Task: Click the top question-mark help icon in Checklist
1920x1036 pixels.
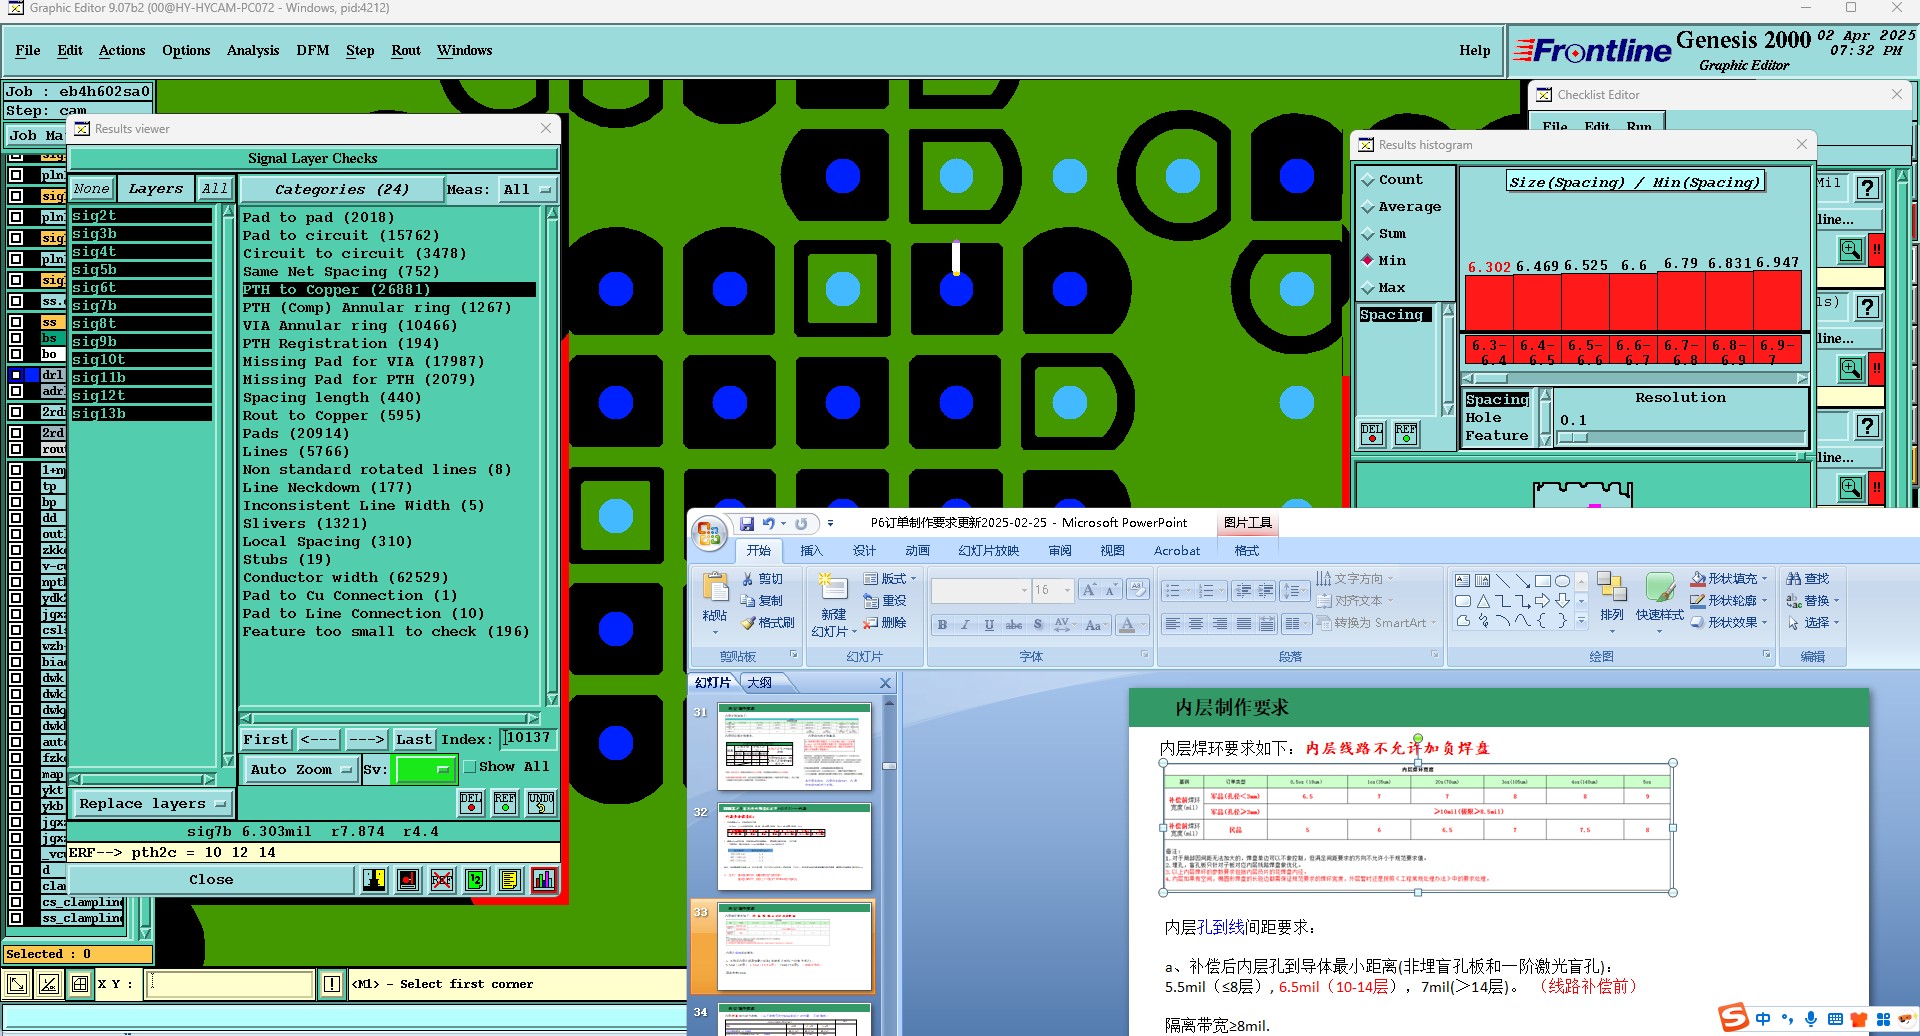Action: click(1867, 188)
